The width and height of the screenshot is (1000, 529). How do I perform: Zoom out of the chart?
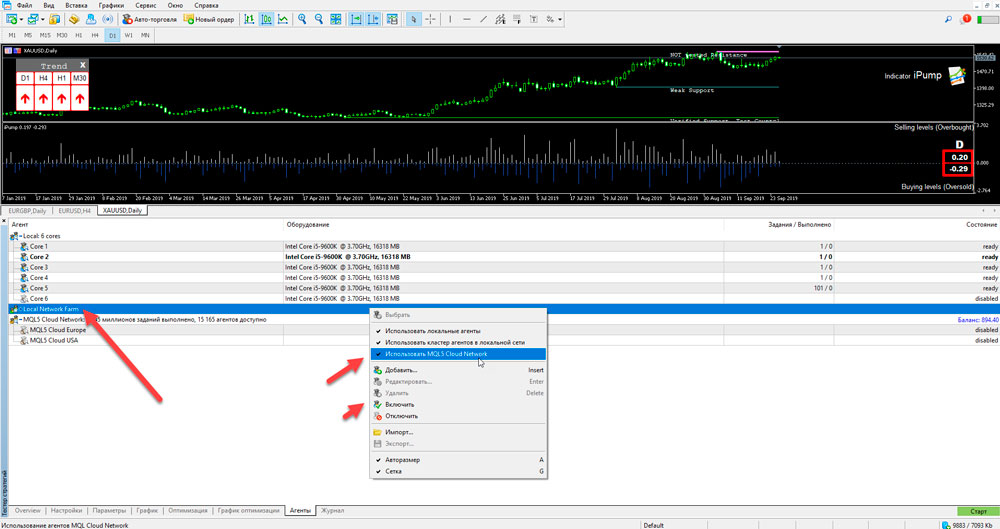pos(319,19)
